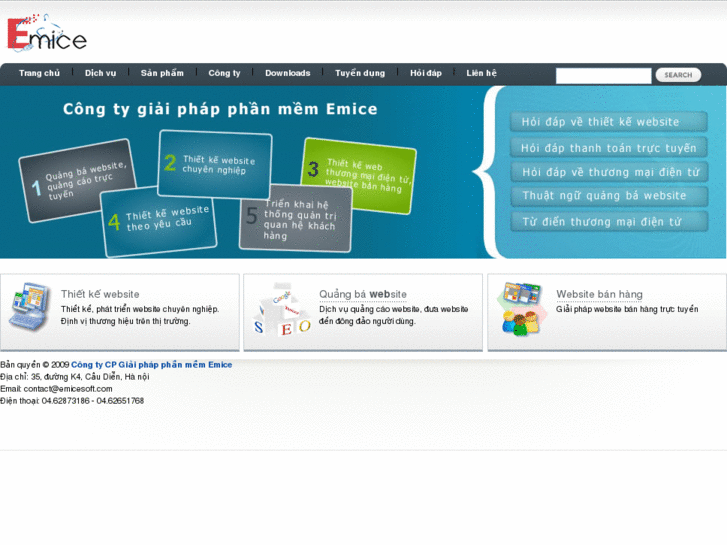Screen dimensions: 727x545
Task: Select card 4 Thiết kế website theo yêu cầu
Action: pyautogui.click(x=158, y=222)
